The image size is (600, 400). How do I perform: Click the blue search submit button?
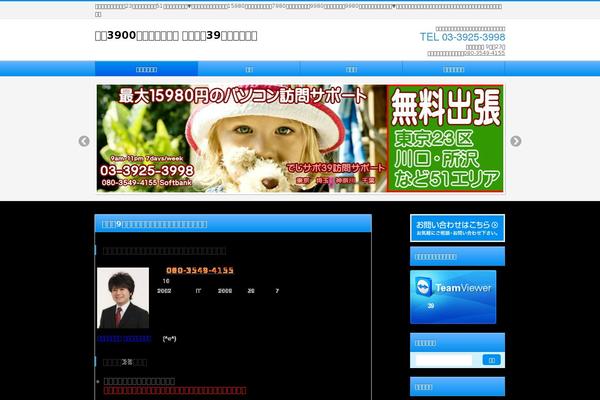491,360
